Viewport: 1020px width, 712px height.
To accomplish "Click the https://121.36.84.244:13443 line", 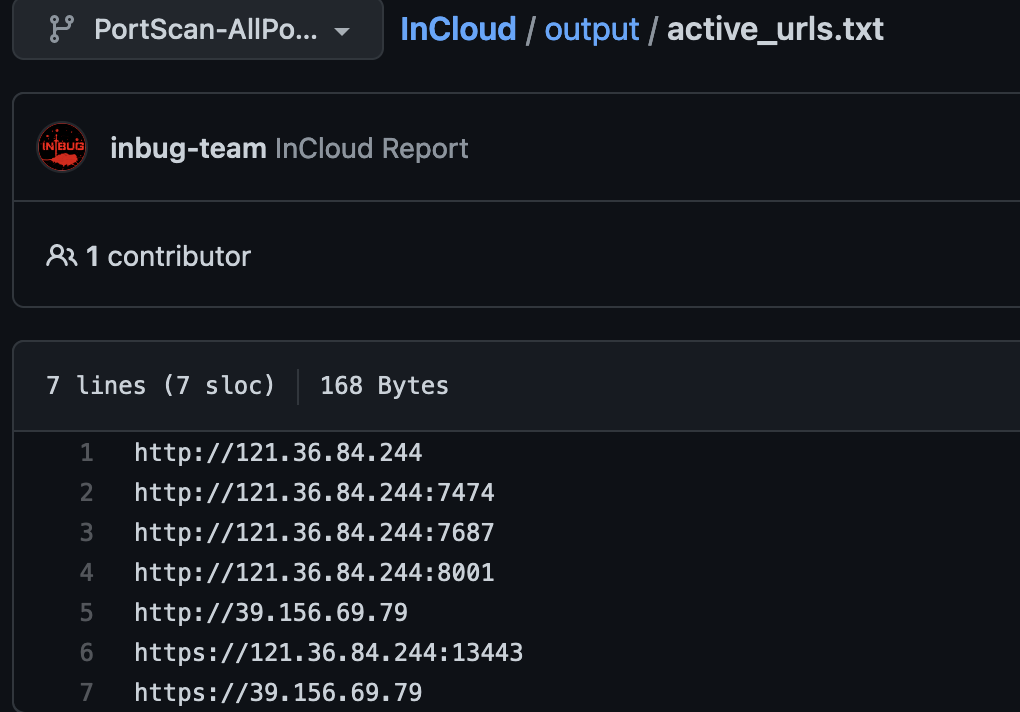I will (329, 653).
